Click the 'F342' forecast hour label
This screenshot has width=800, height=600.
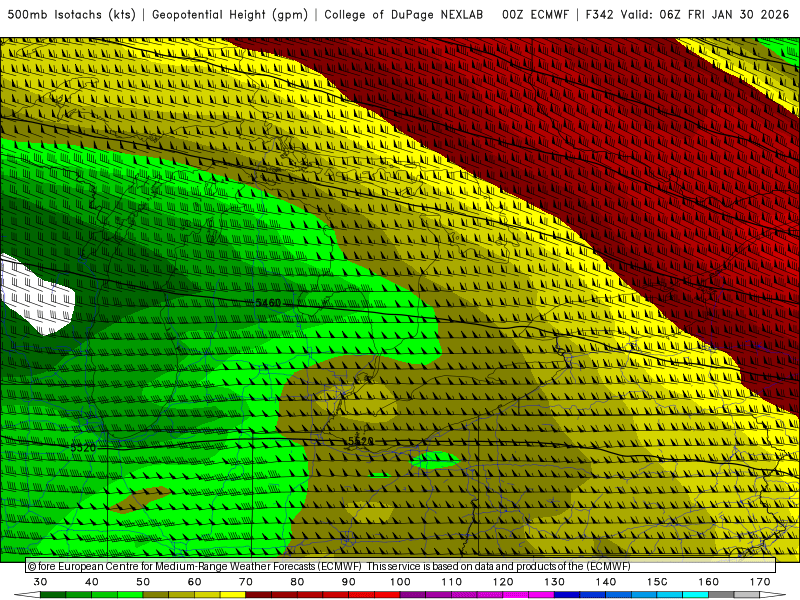(x=599, y=15)
